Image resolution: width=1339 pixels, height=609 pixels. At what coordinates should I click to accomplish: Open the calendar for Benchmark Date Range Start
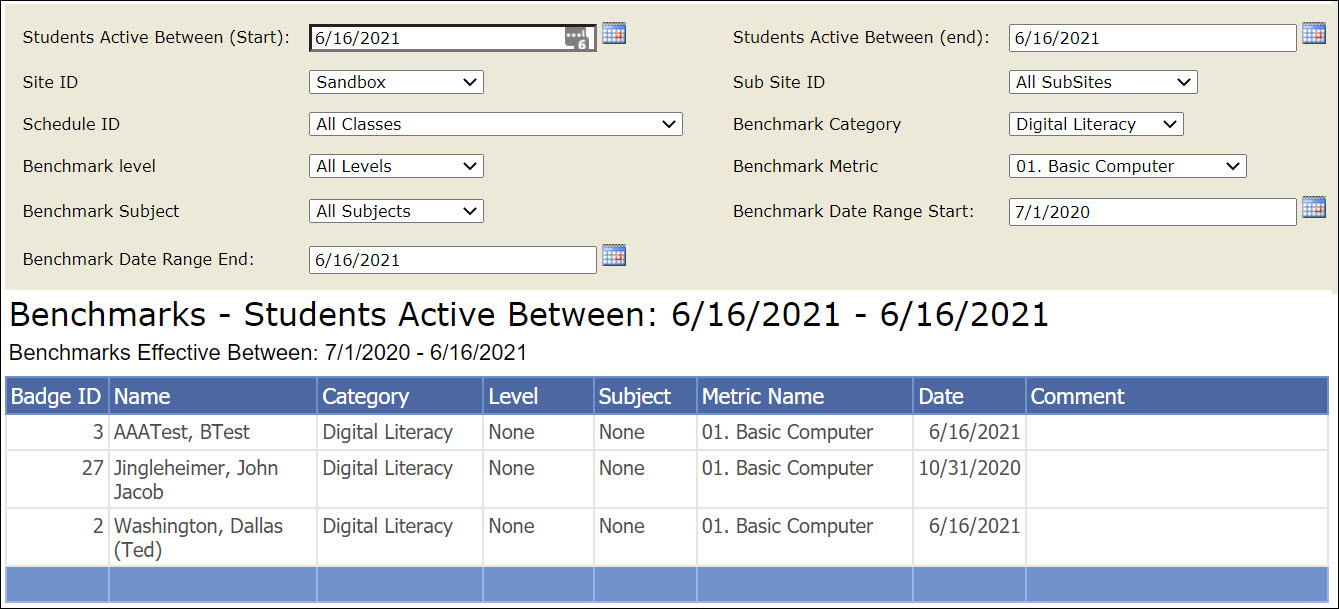(1313, 207)
